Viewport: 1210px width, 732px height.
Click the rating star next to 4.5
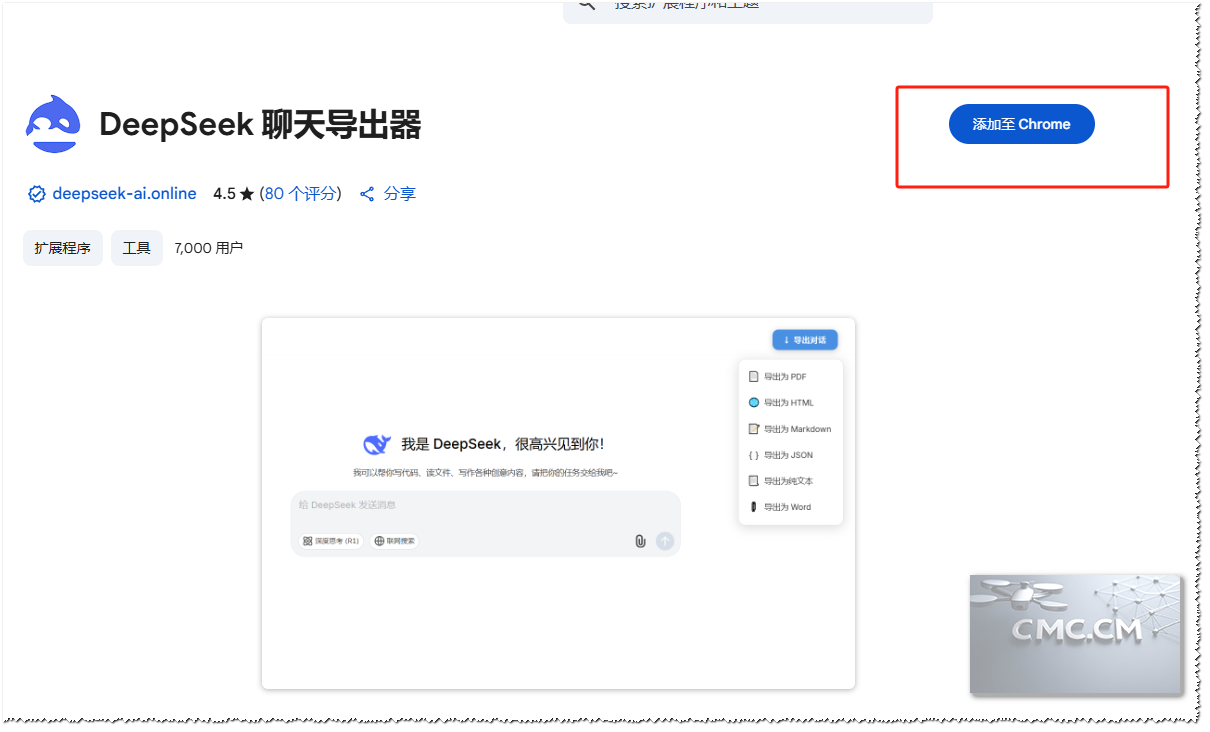point(247,194)
